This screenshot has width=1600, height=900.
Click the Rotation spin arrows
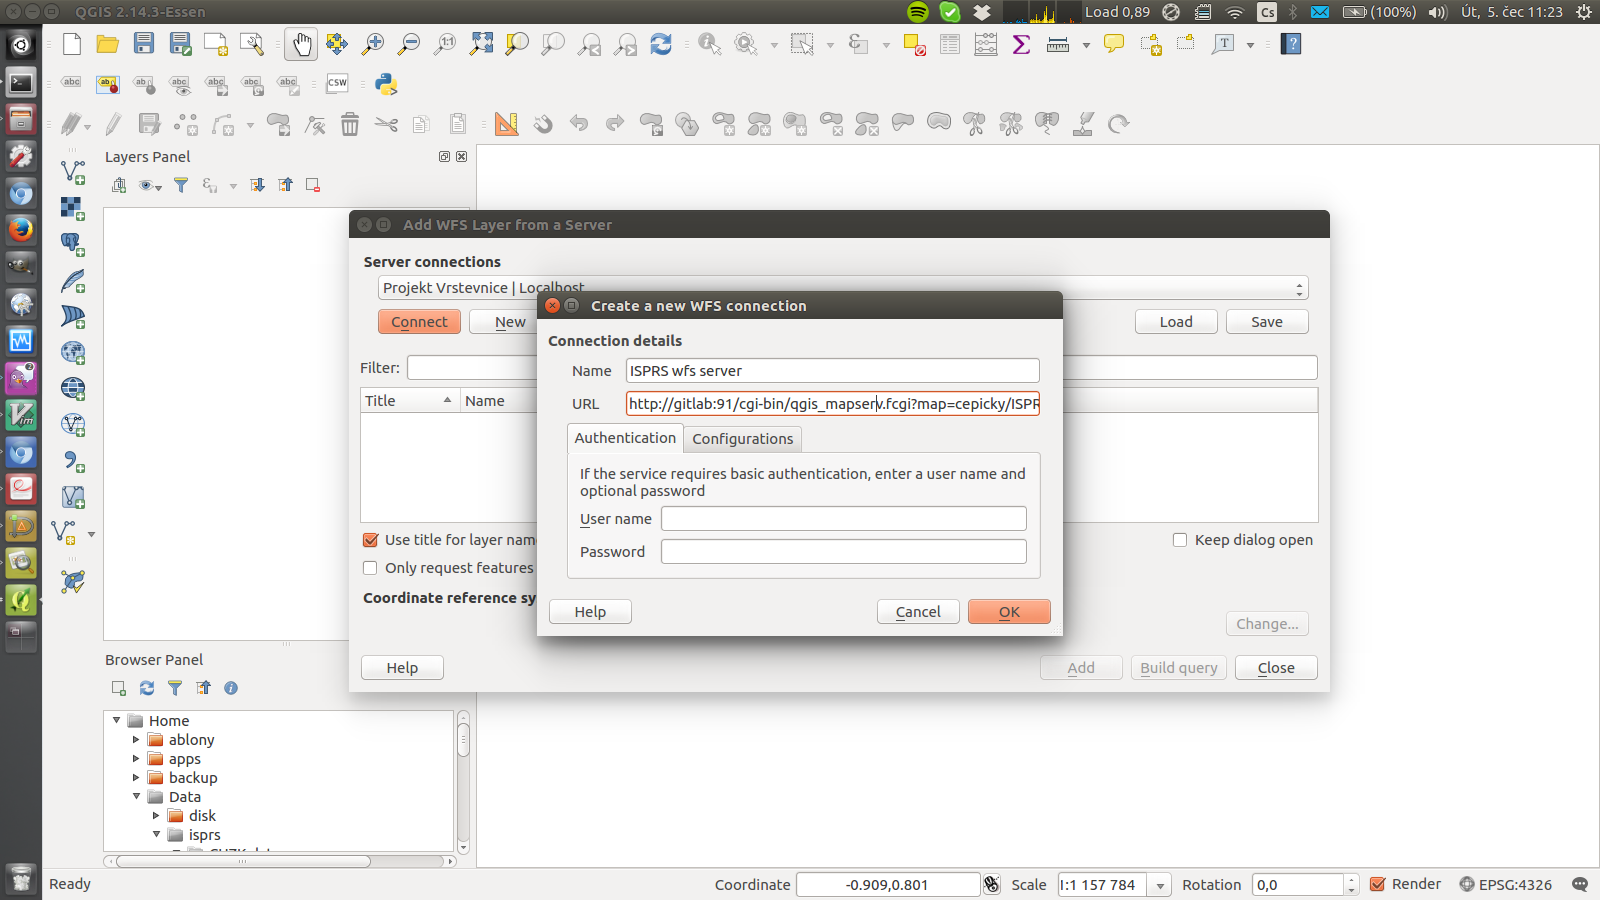click(x=1351, y=885)
